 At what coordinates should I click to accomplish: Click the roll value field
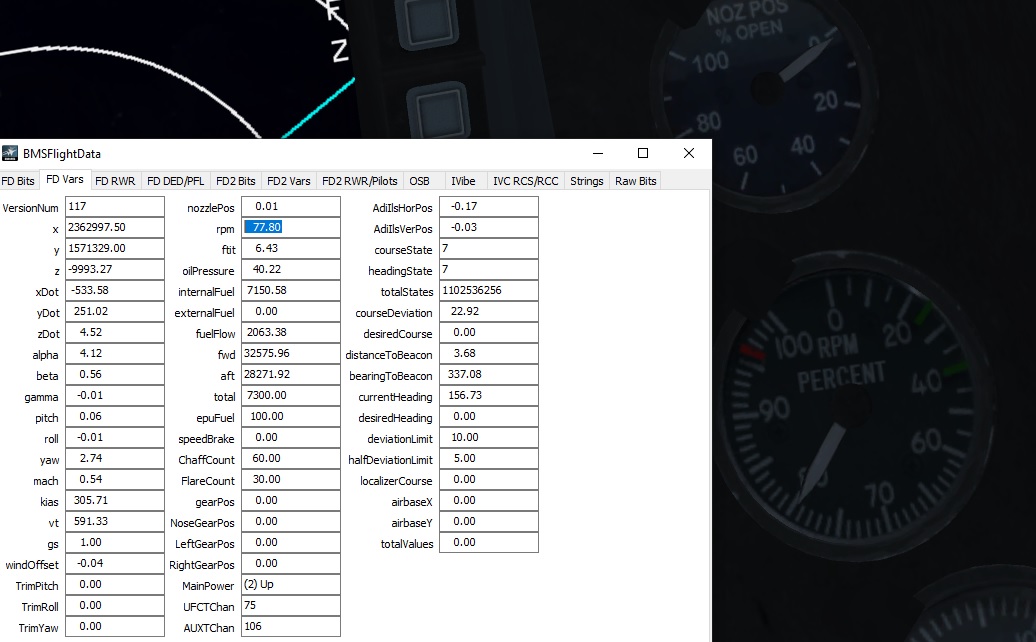pos(115,437)
